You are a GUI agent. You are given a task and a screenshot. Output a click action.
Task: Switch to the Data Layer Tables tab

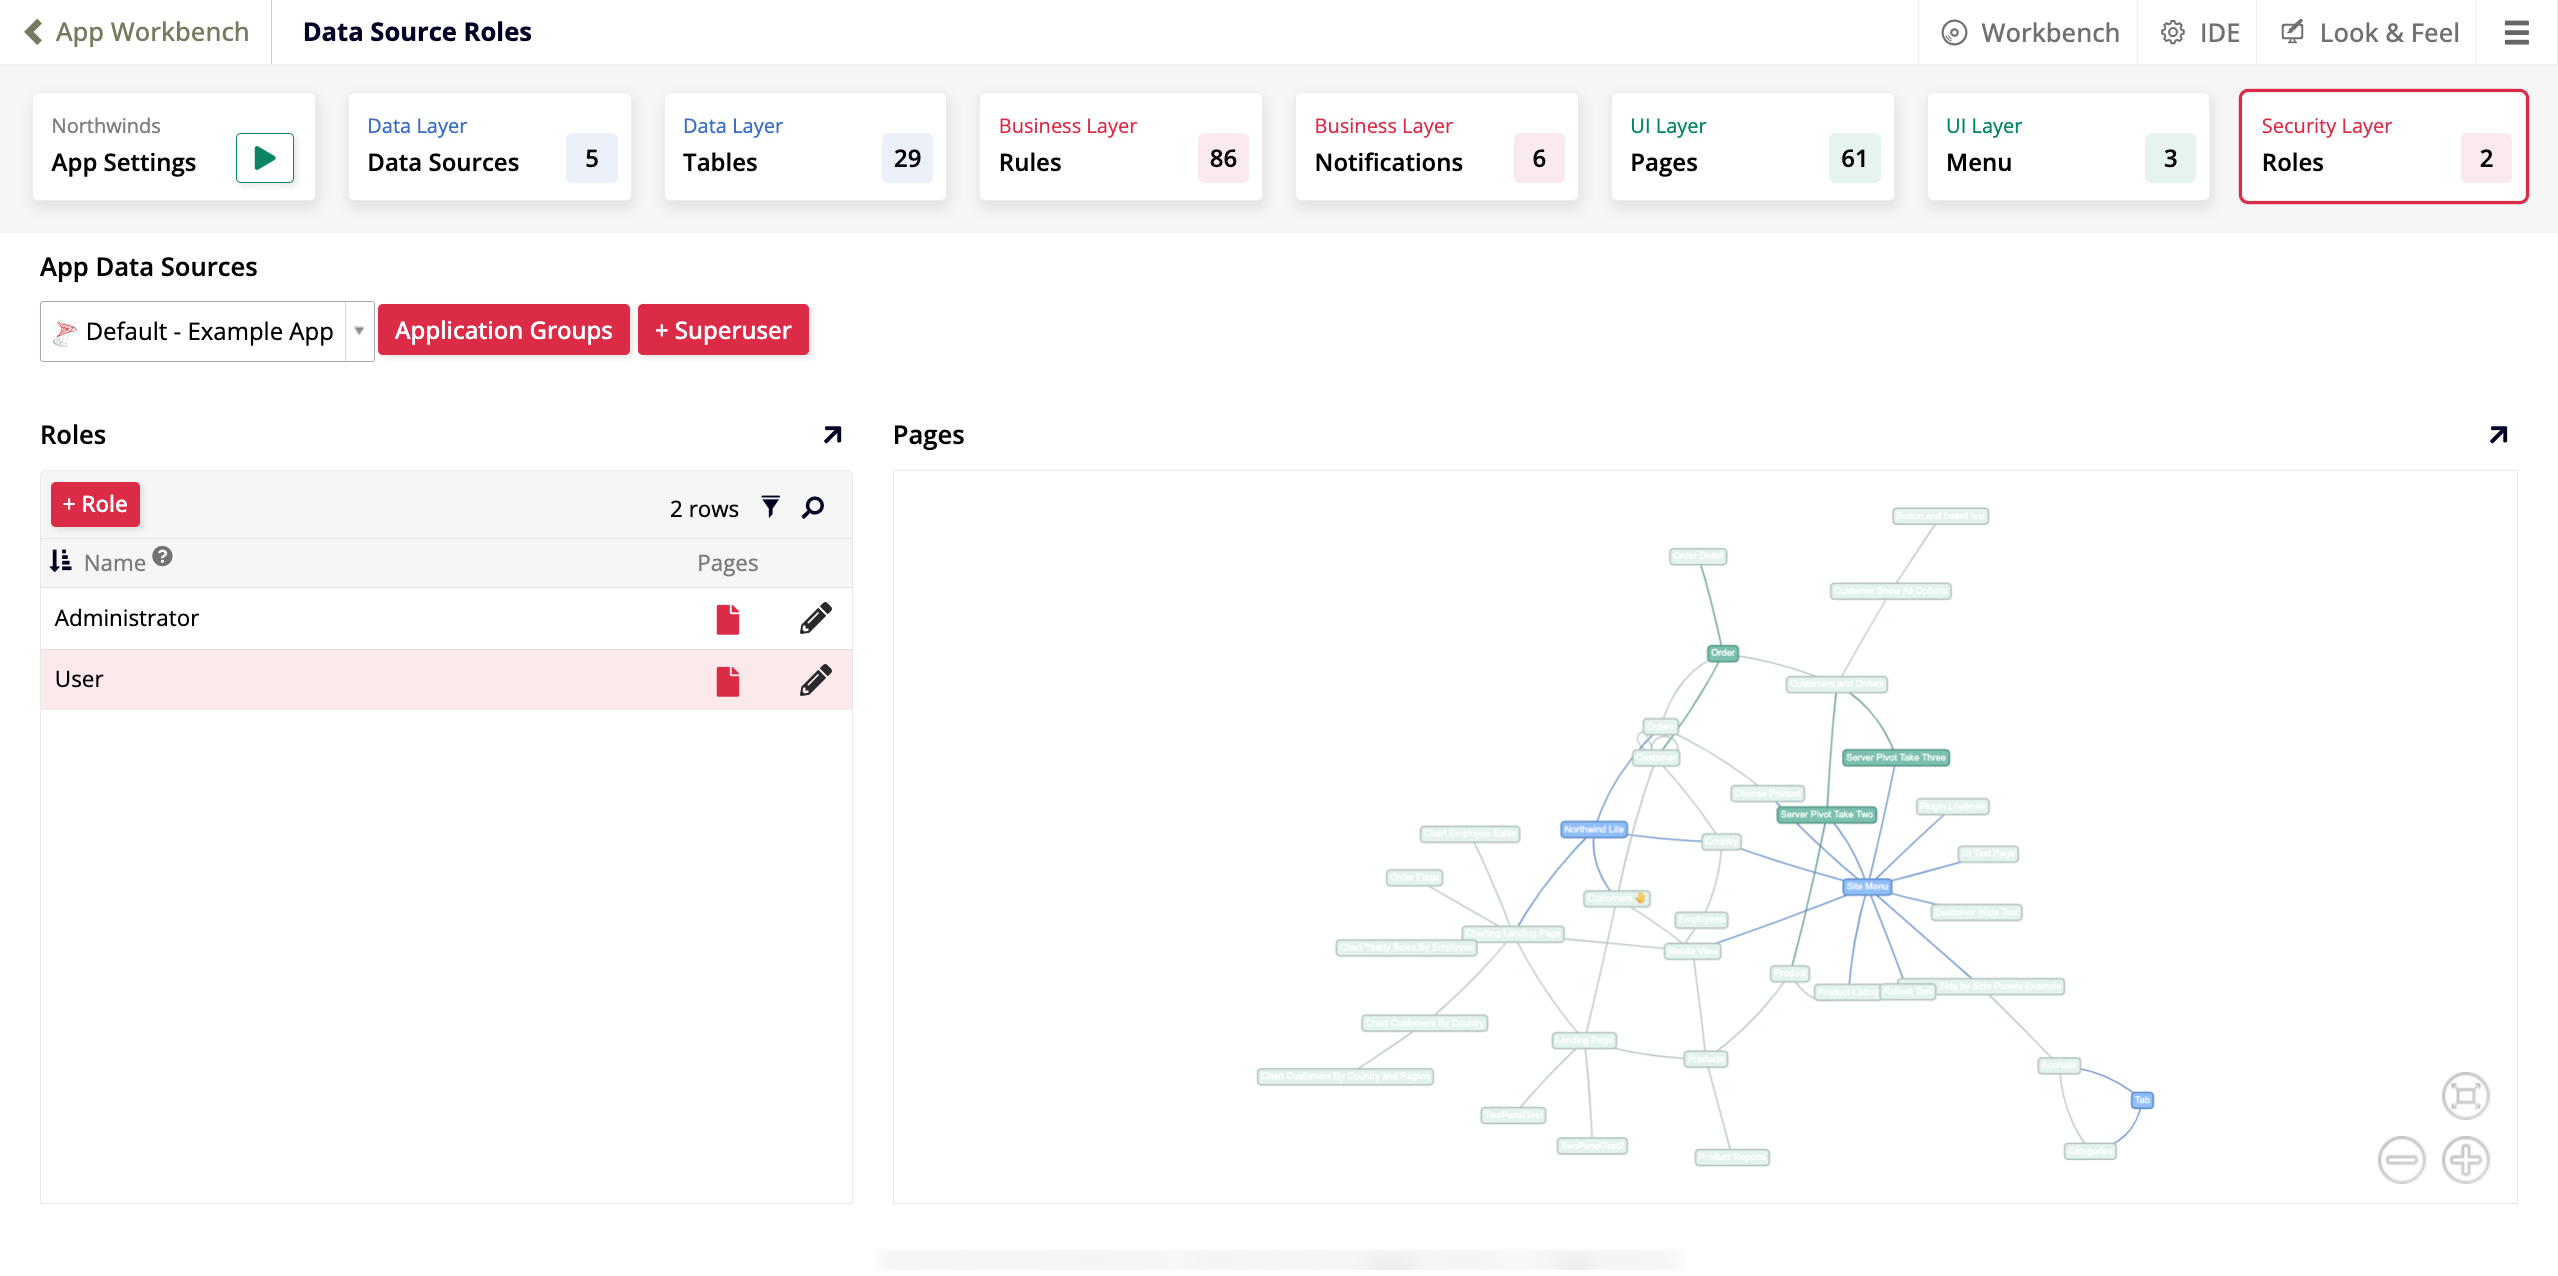(x=805, y=146)
